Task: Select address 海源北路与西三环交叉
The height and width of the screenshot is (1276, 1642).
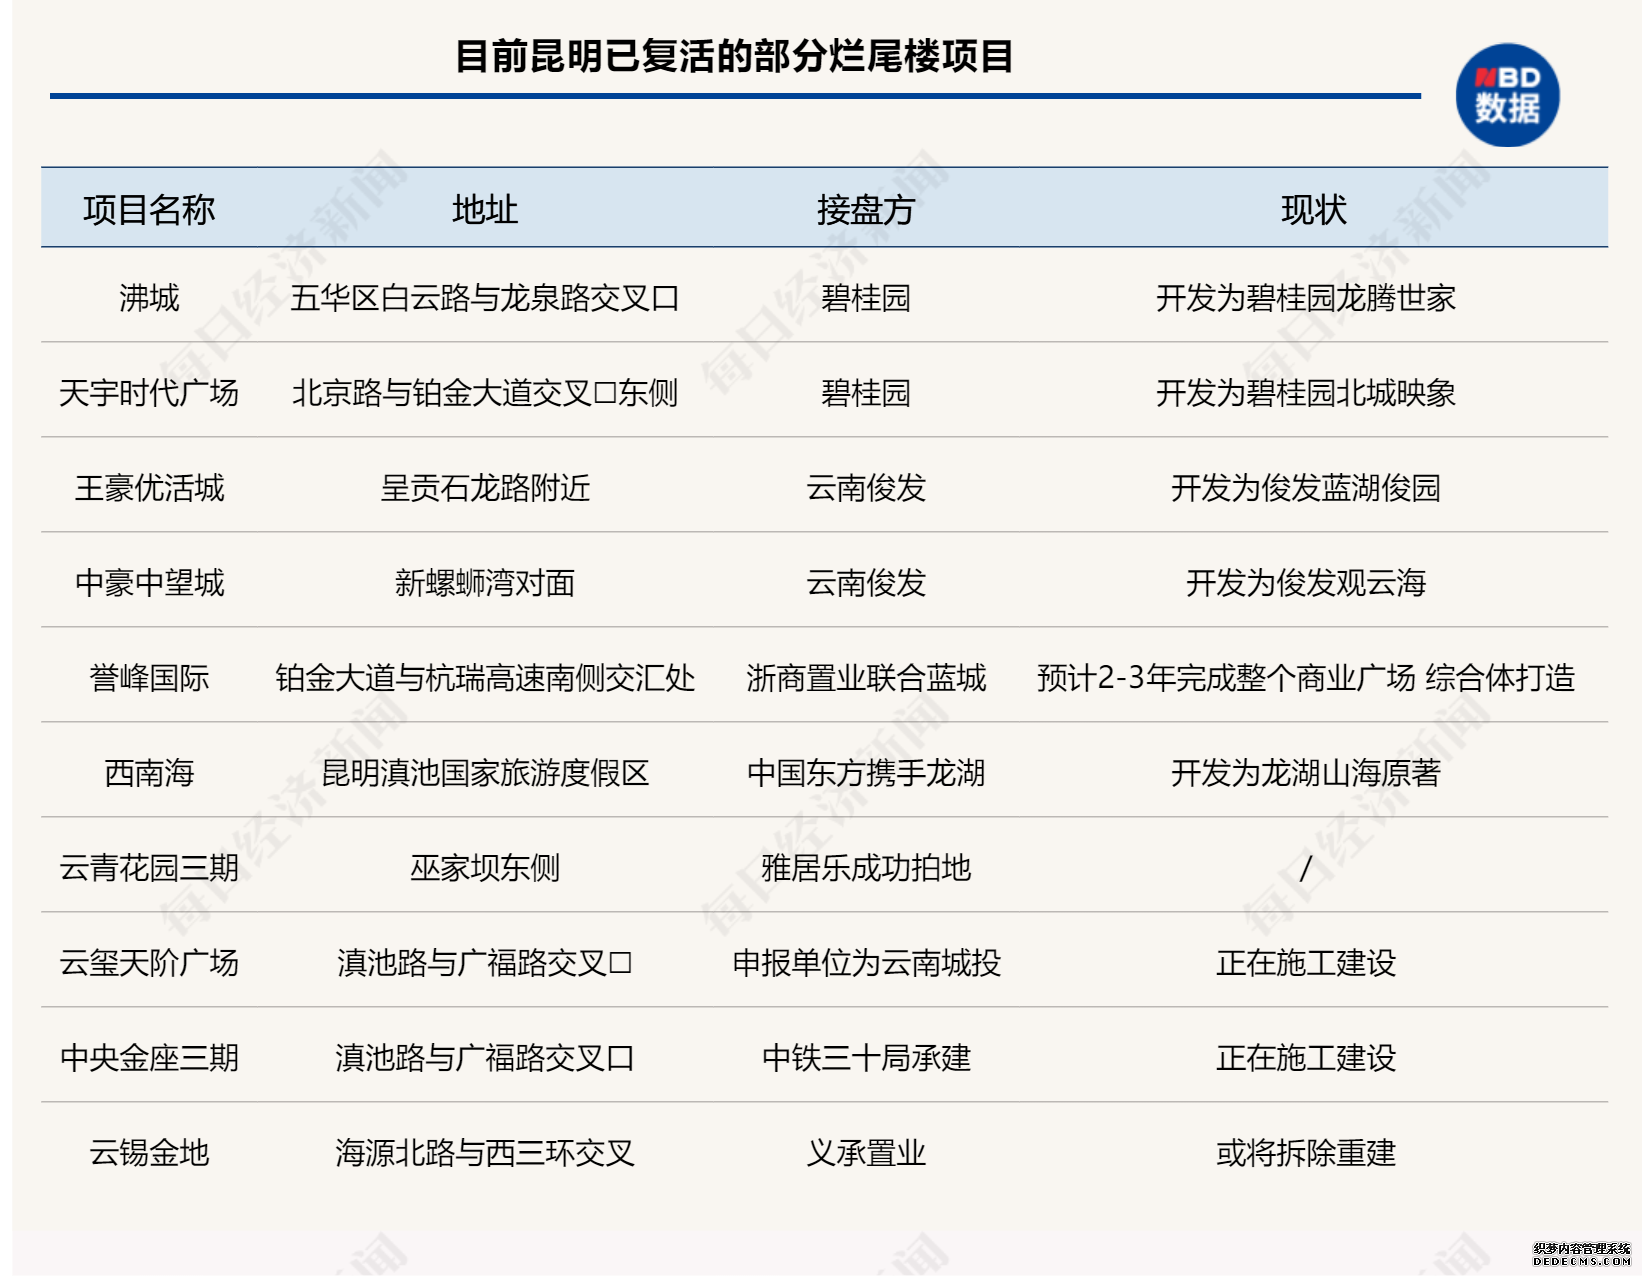Action: coord(485,1153)
